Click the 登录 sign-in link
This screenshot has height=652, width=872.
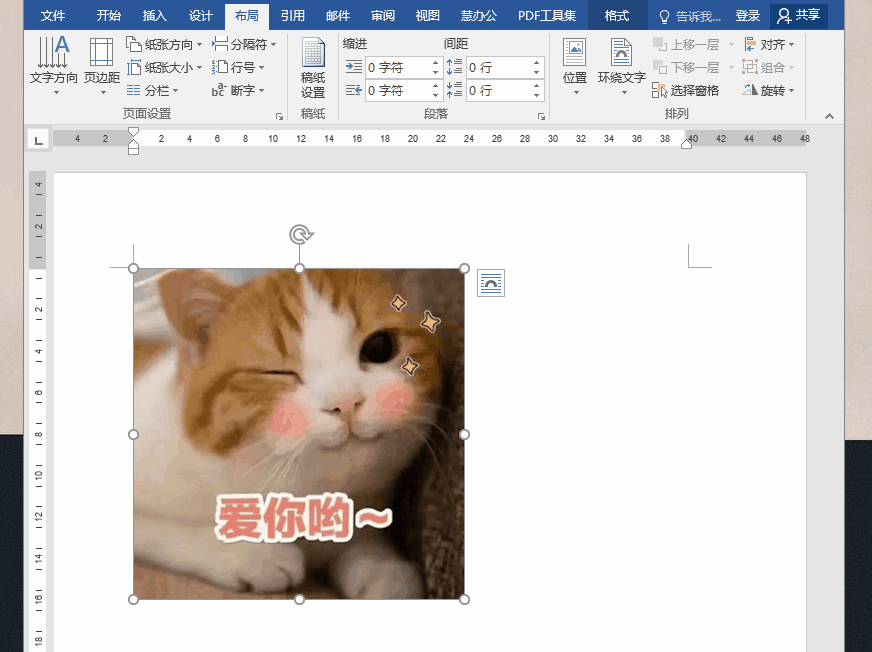coord(747,16)
